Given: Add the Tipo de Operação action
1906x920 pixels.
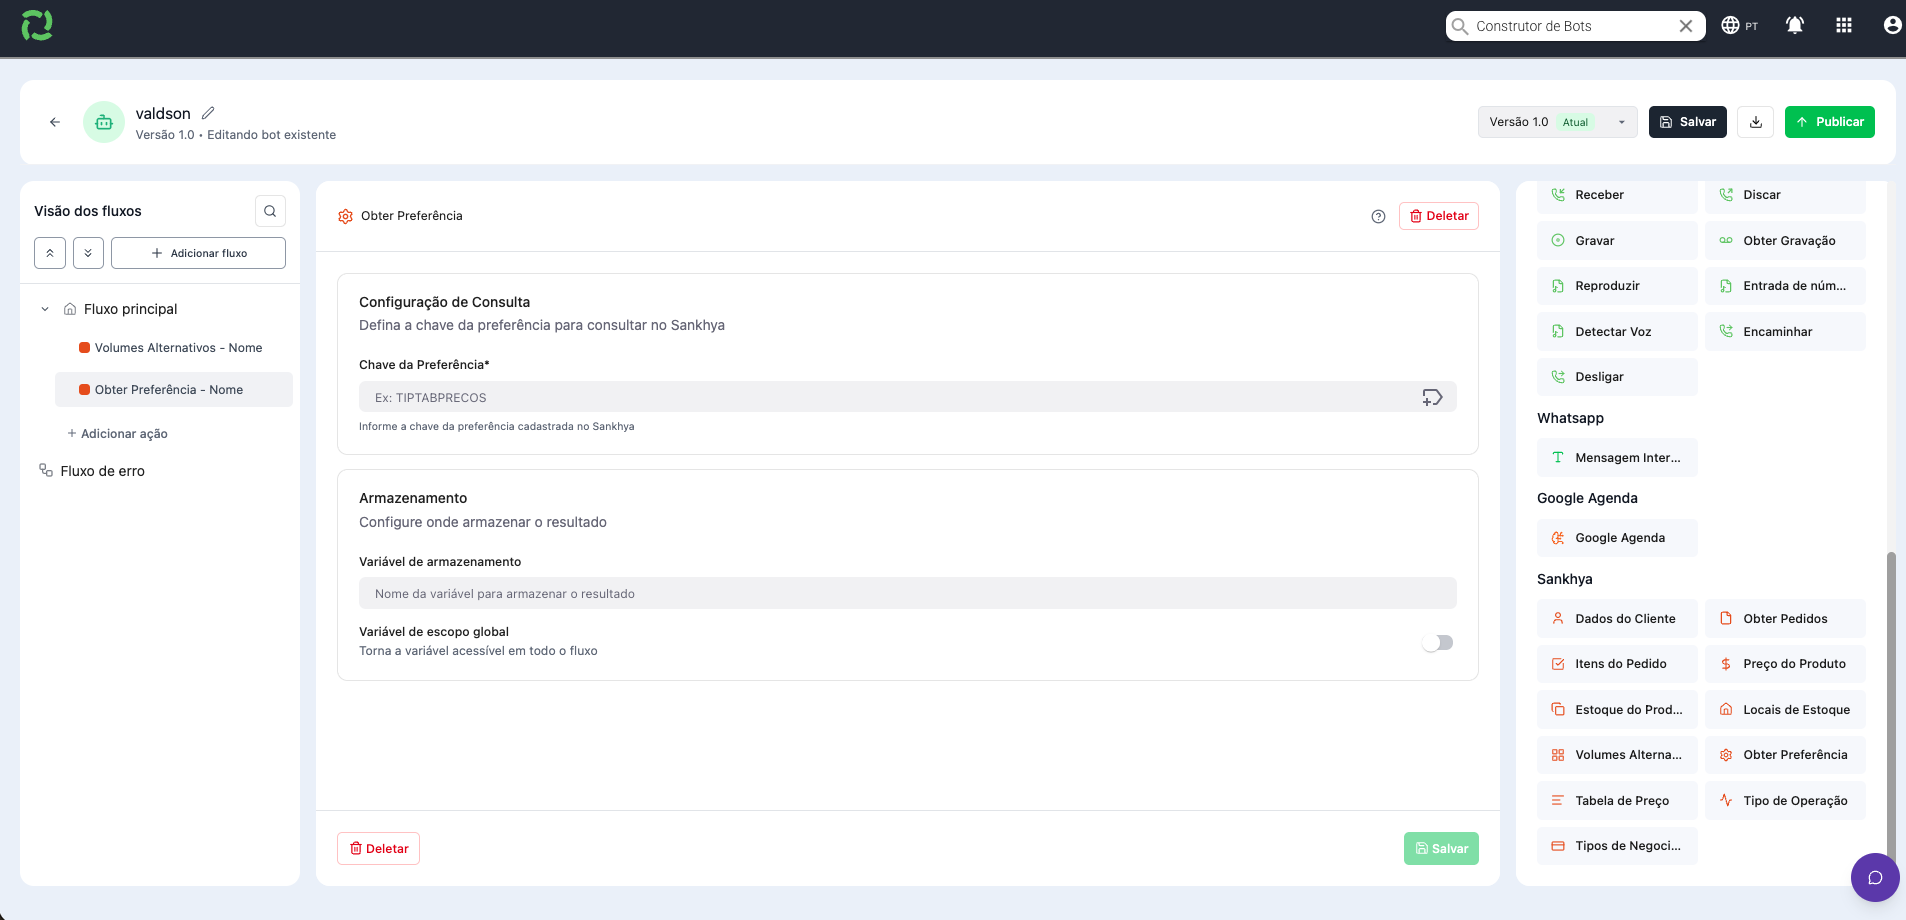Looking at the screenshot, I should point(1785,801).
